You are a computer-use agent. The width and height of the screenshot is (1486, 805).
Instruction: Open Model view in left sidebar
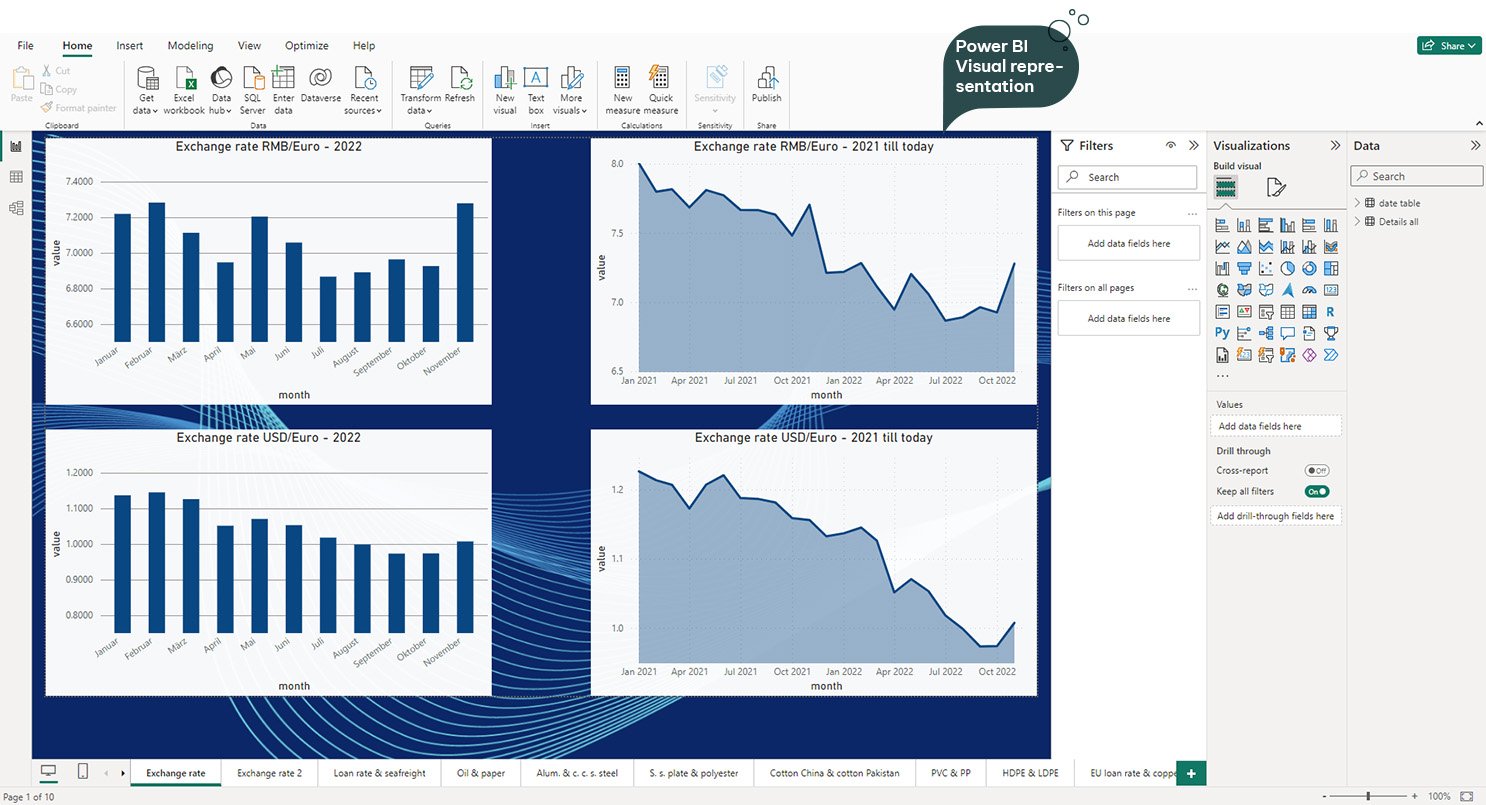tap(16, 208)
